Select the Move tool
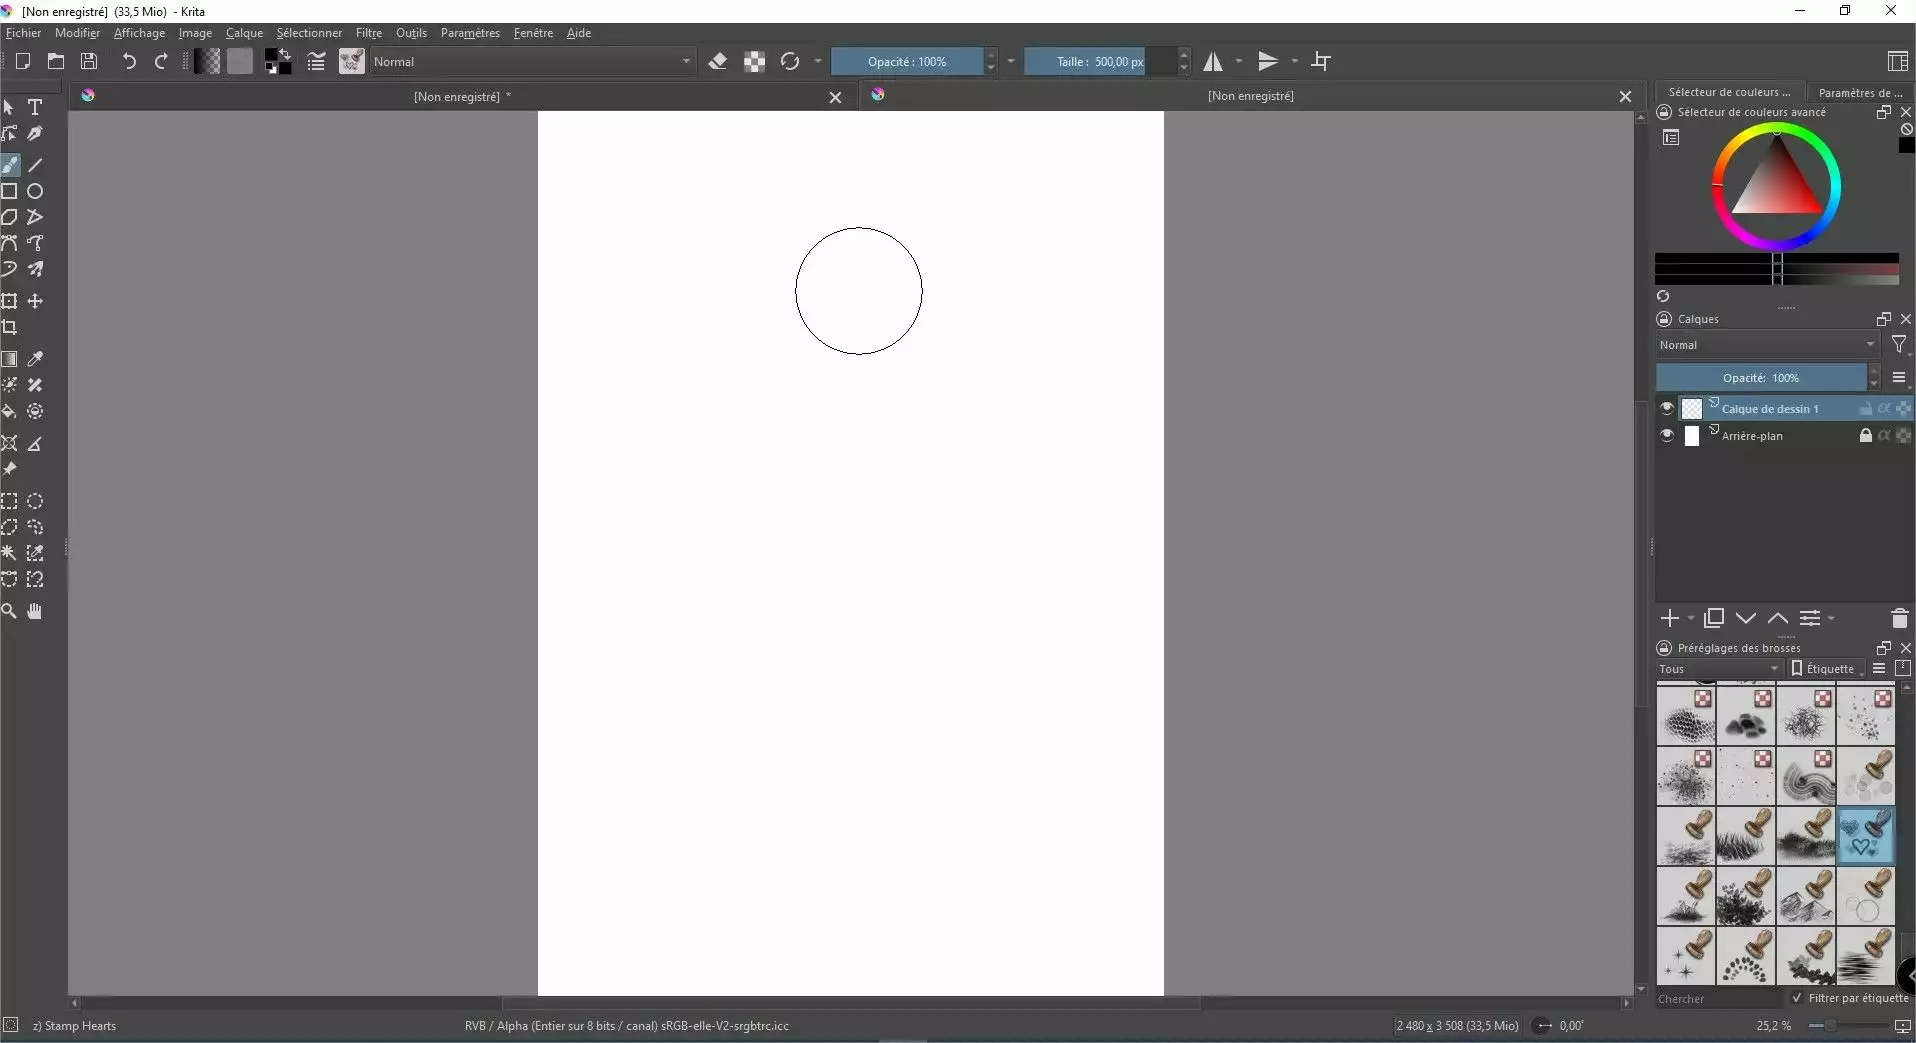1916x1043 pixels. 36,301
